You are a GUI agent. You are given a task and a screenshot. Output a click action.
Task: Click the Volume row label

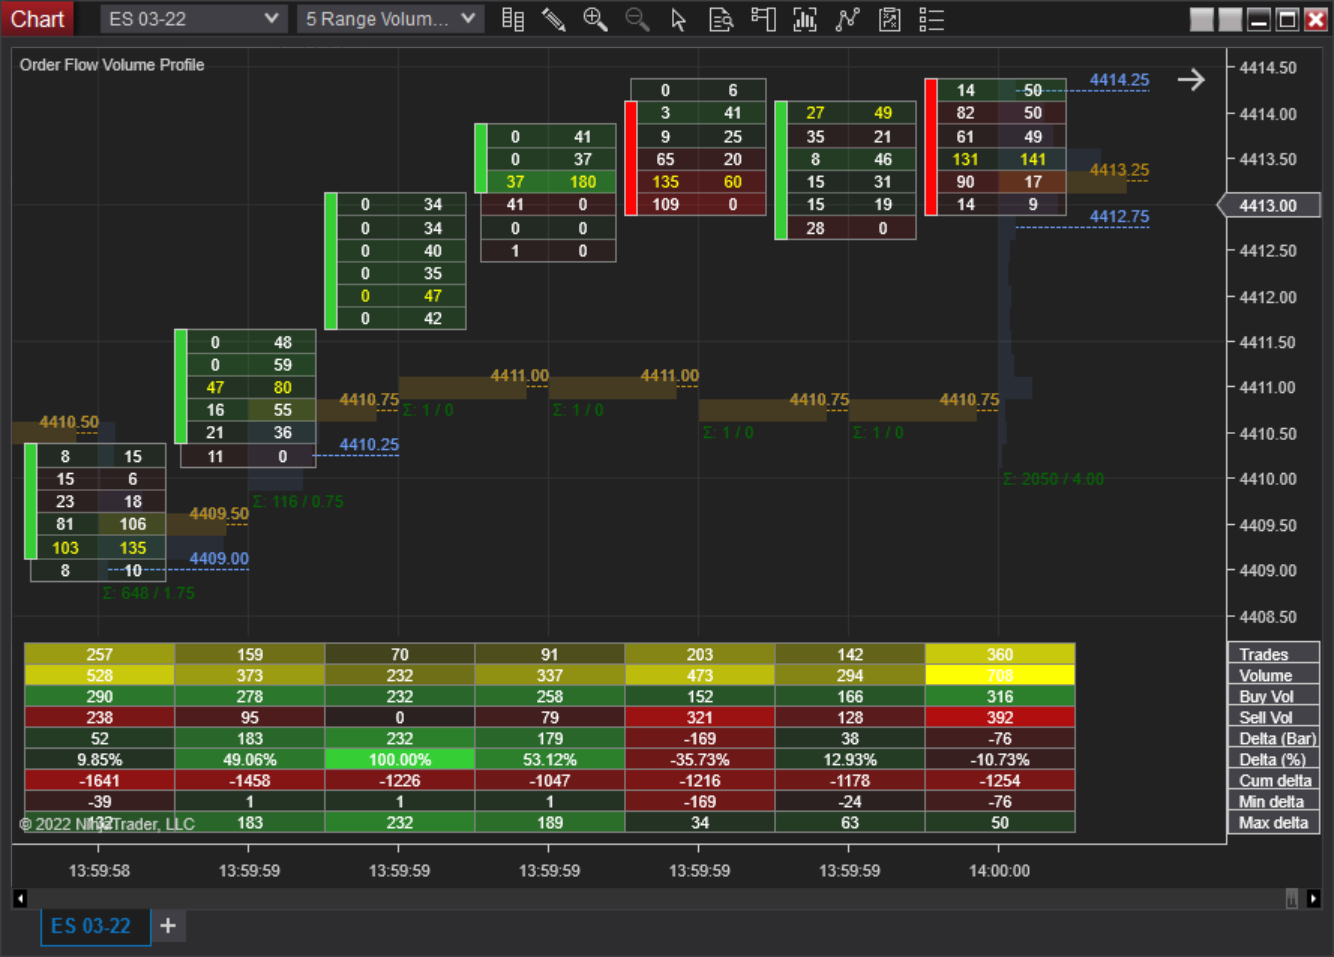(1274, 675)
